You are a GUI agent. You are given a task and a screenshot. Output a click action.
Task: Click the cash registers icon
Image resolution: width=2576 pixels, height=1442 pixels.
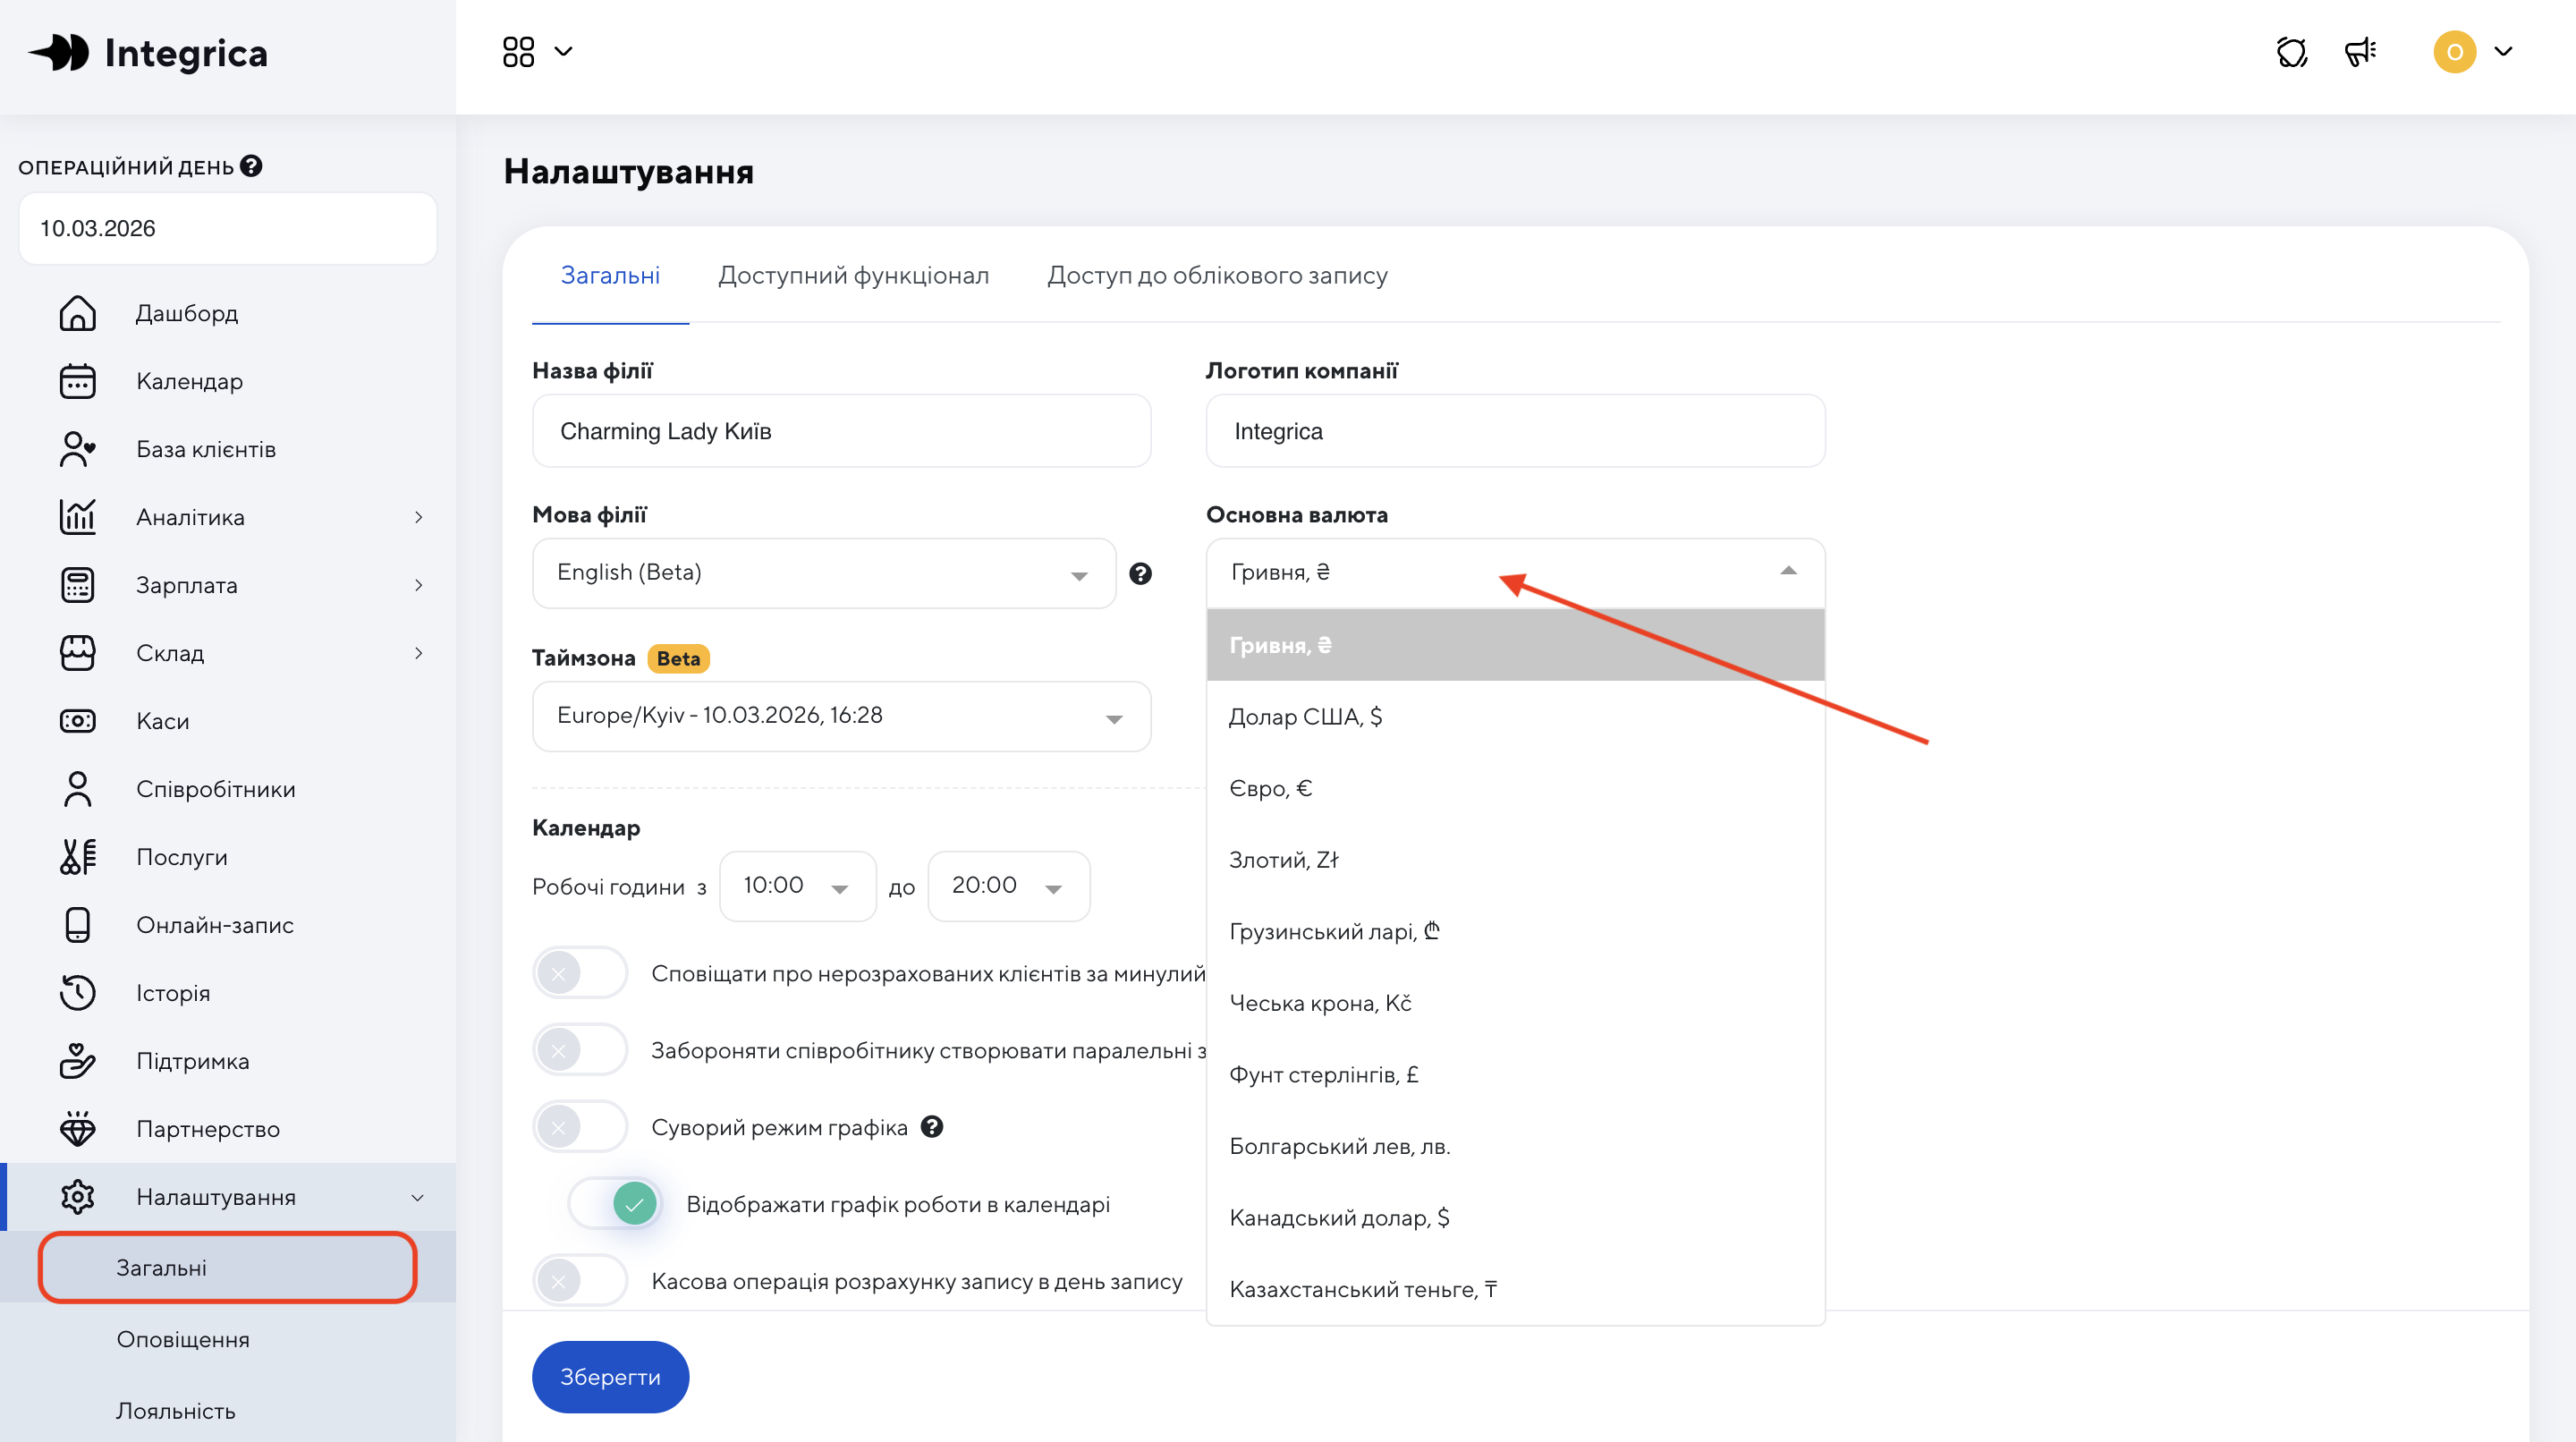click(x=77, y=721)
